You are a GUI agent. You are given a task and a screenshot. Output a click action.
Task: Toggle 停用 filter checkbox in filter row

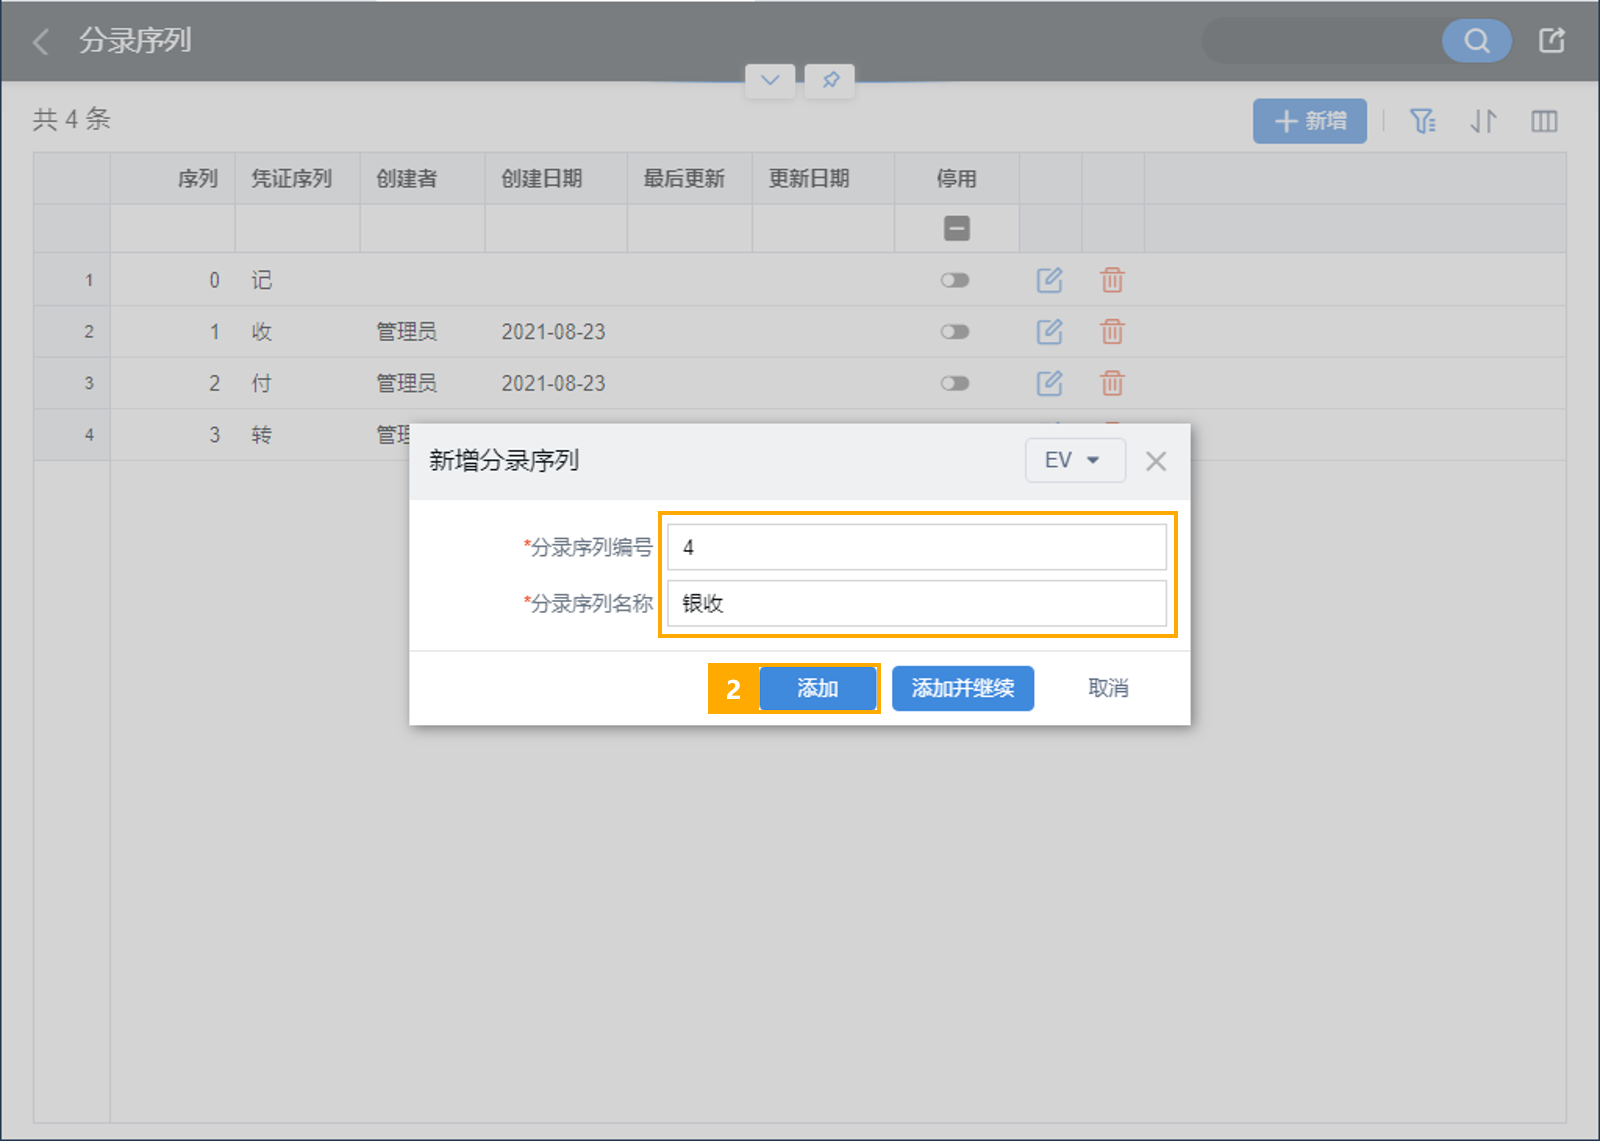tap(957, 229)
